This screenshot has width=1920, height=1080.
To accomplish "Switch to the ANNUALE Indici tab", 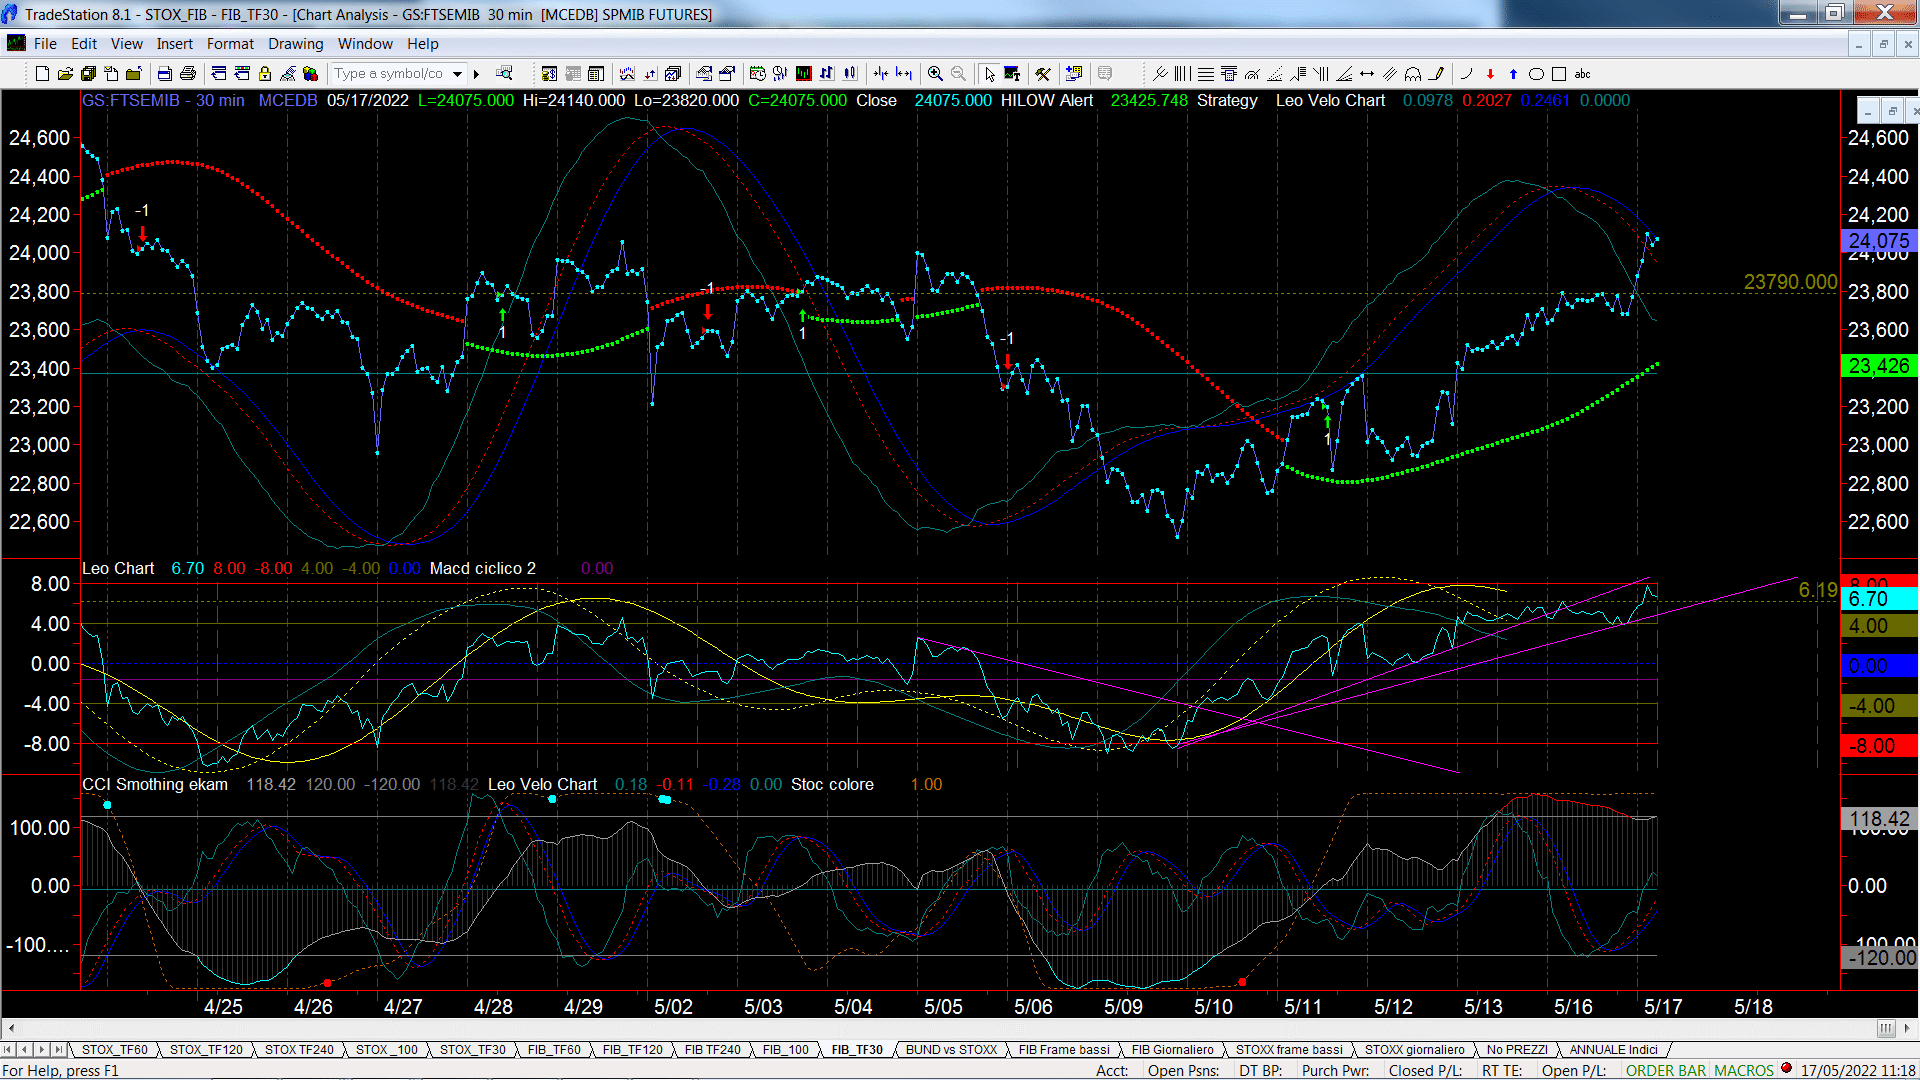I will [x=1613, y=1050].
